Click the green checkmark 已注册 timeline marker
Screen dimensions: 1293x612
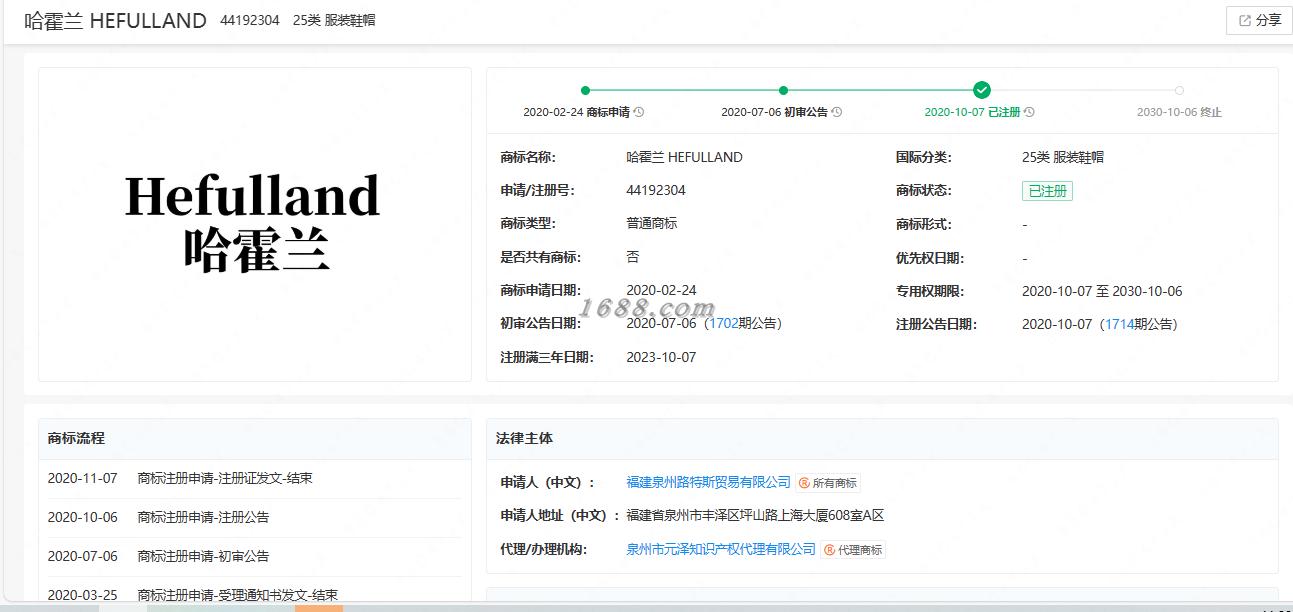[982, 90]
